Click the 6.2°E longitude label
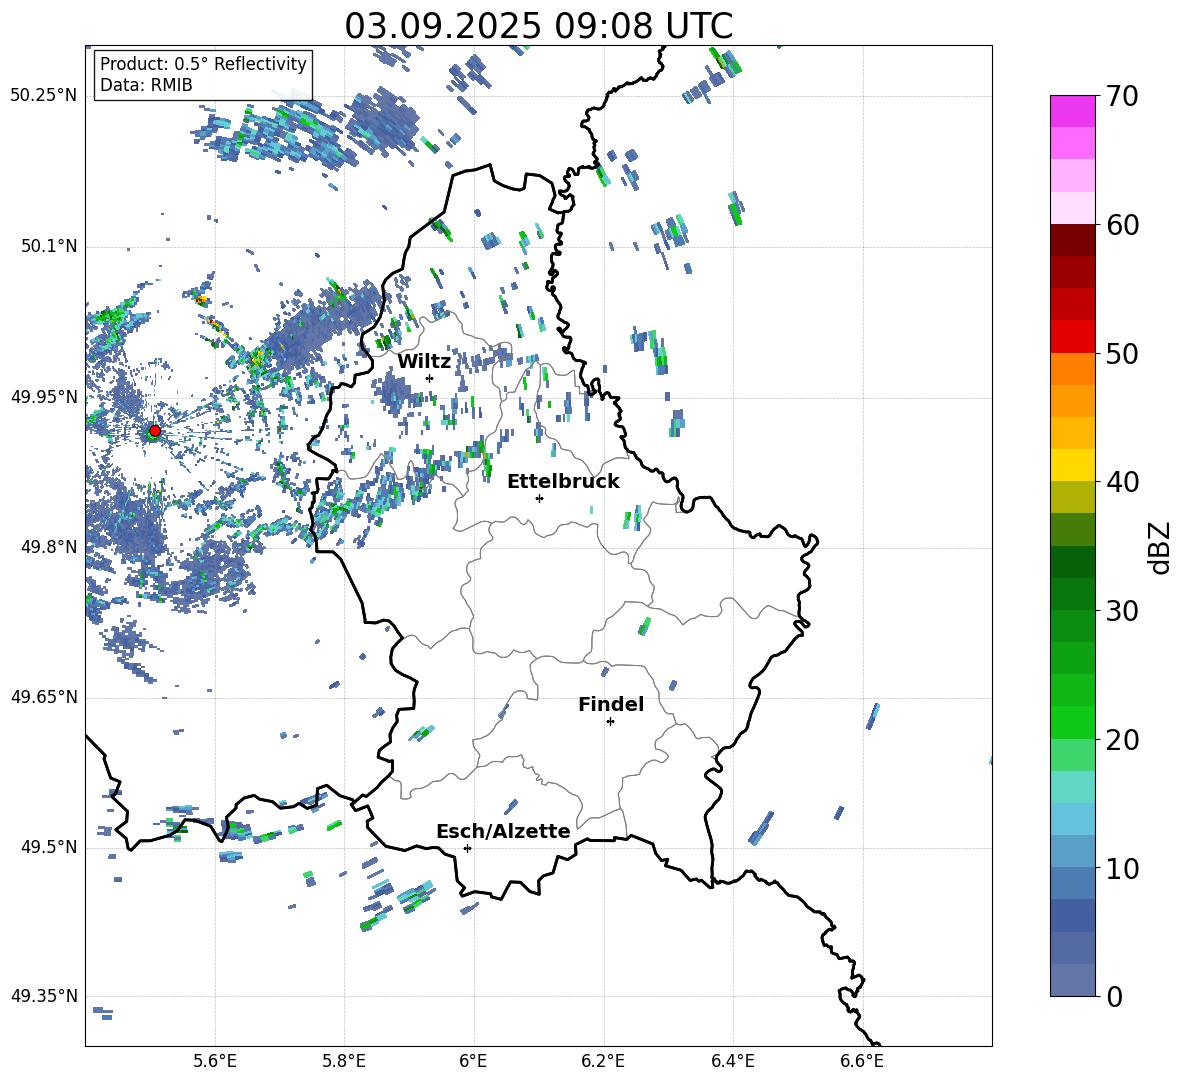Screen dimensions: 1184x1081 tap(603, 1061)
